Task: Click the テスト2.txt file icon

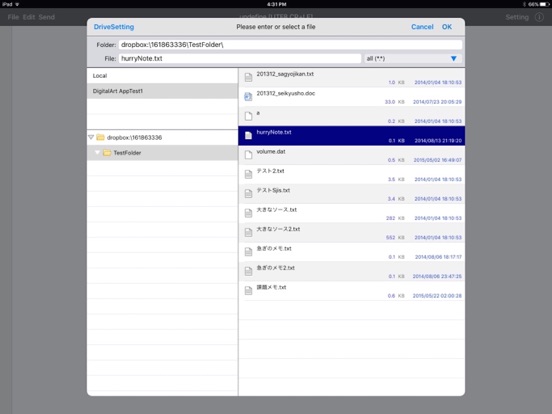Action: (248, 174)
